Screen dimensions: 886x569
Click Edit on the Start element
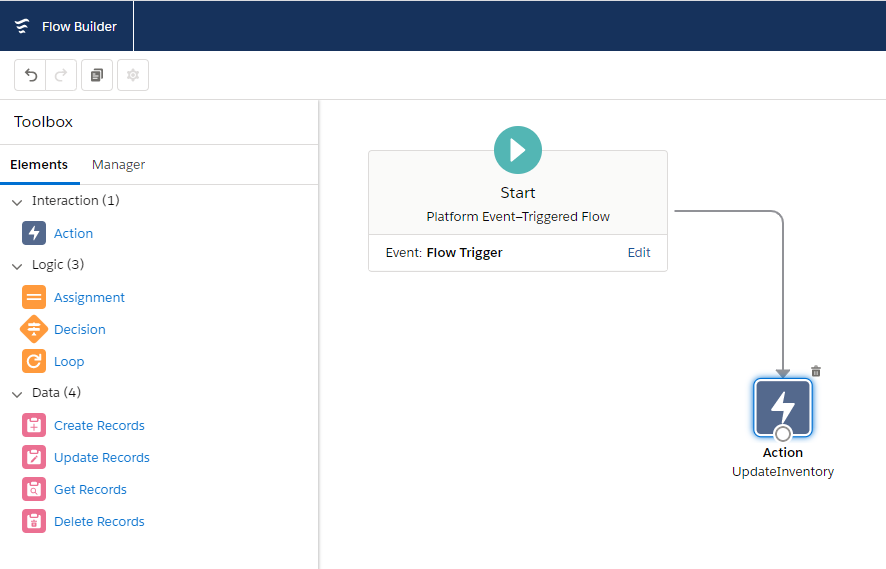click(x=639, y=252)
